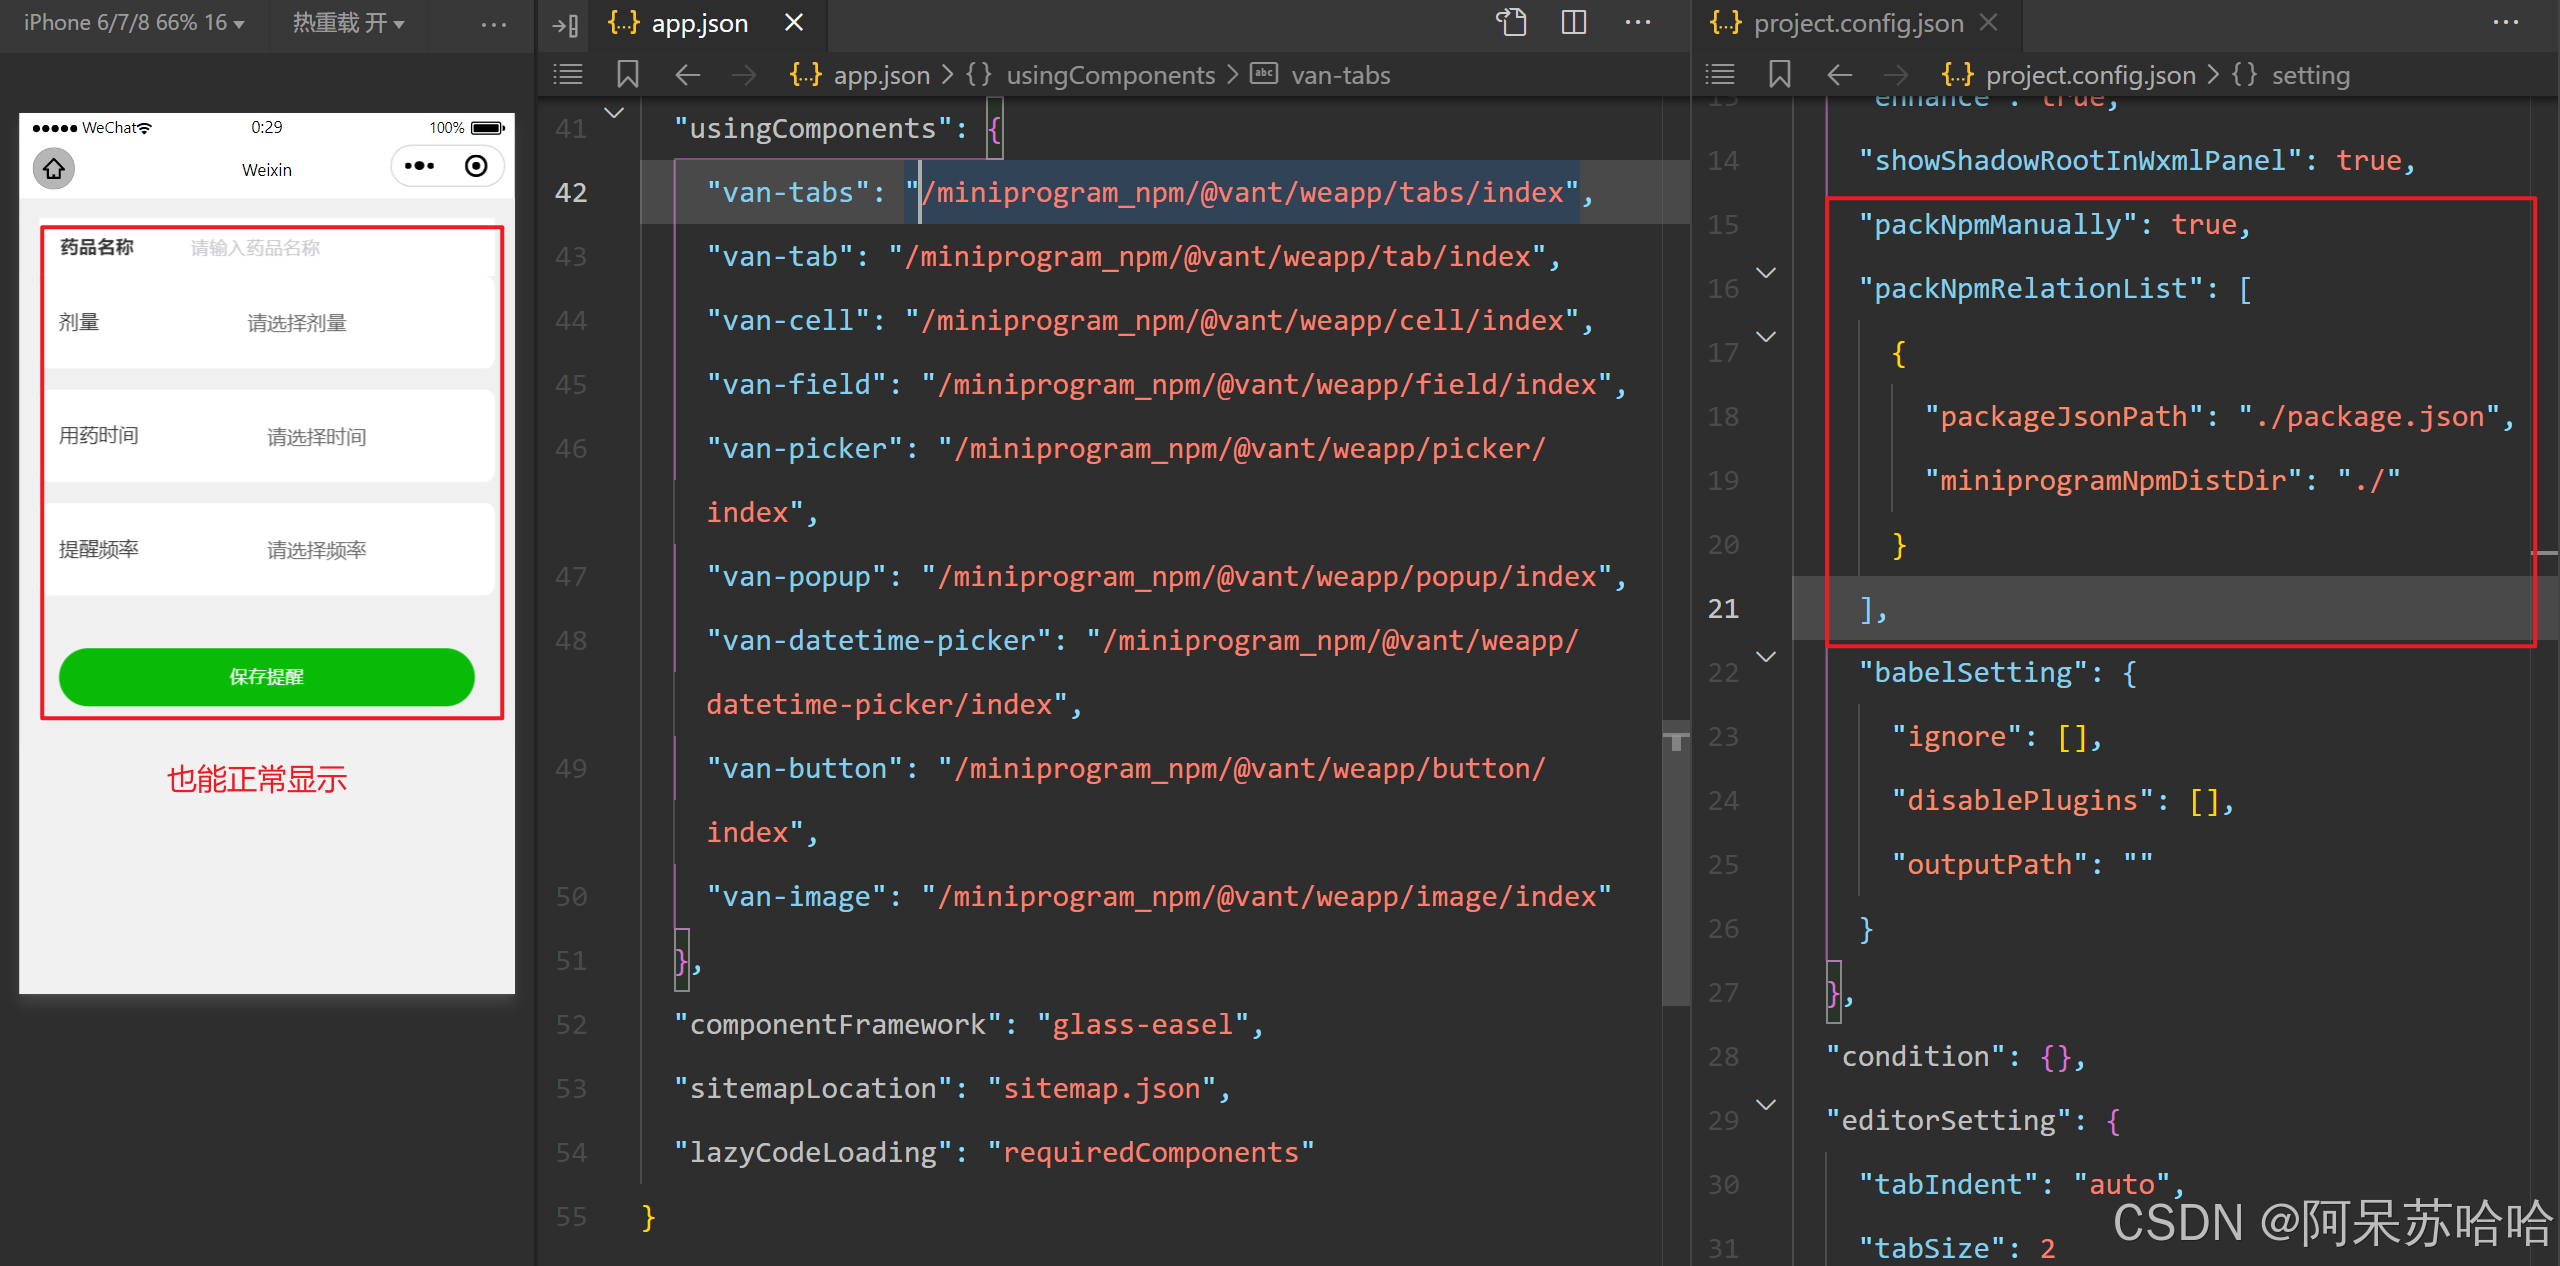Click the back navigation arrow in project.config.json editor
The width and height of the screenshot is (2560, 1266).
coord(1839,74)
